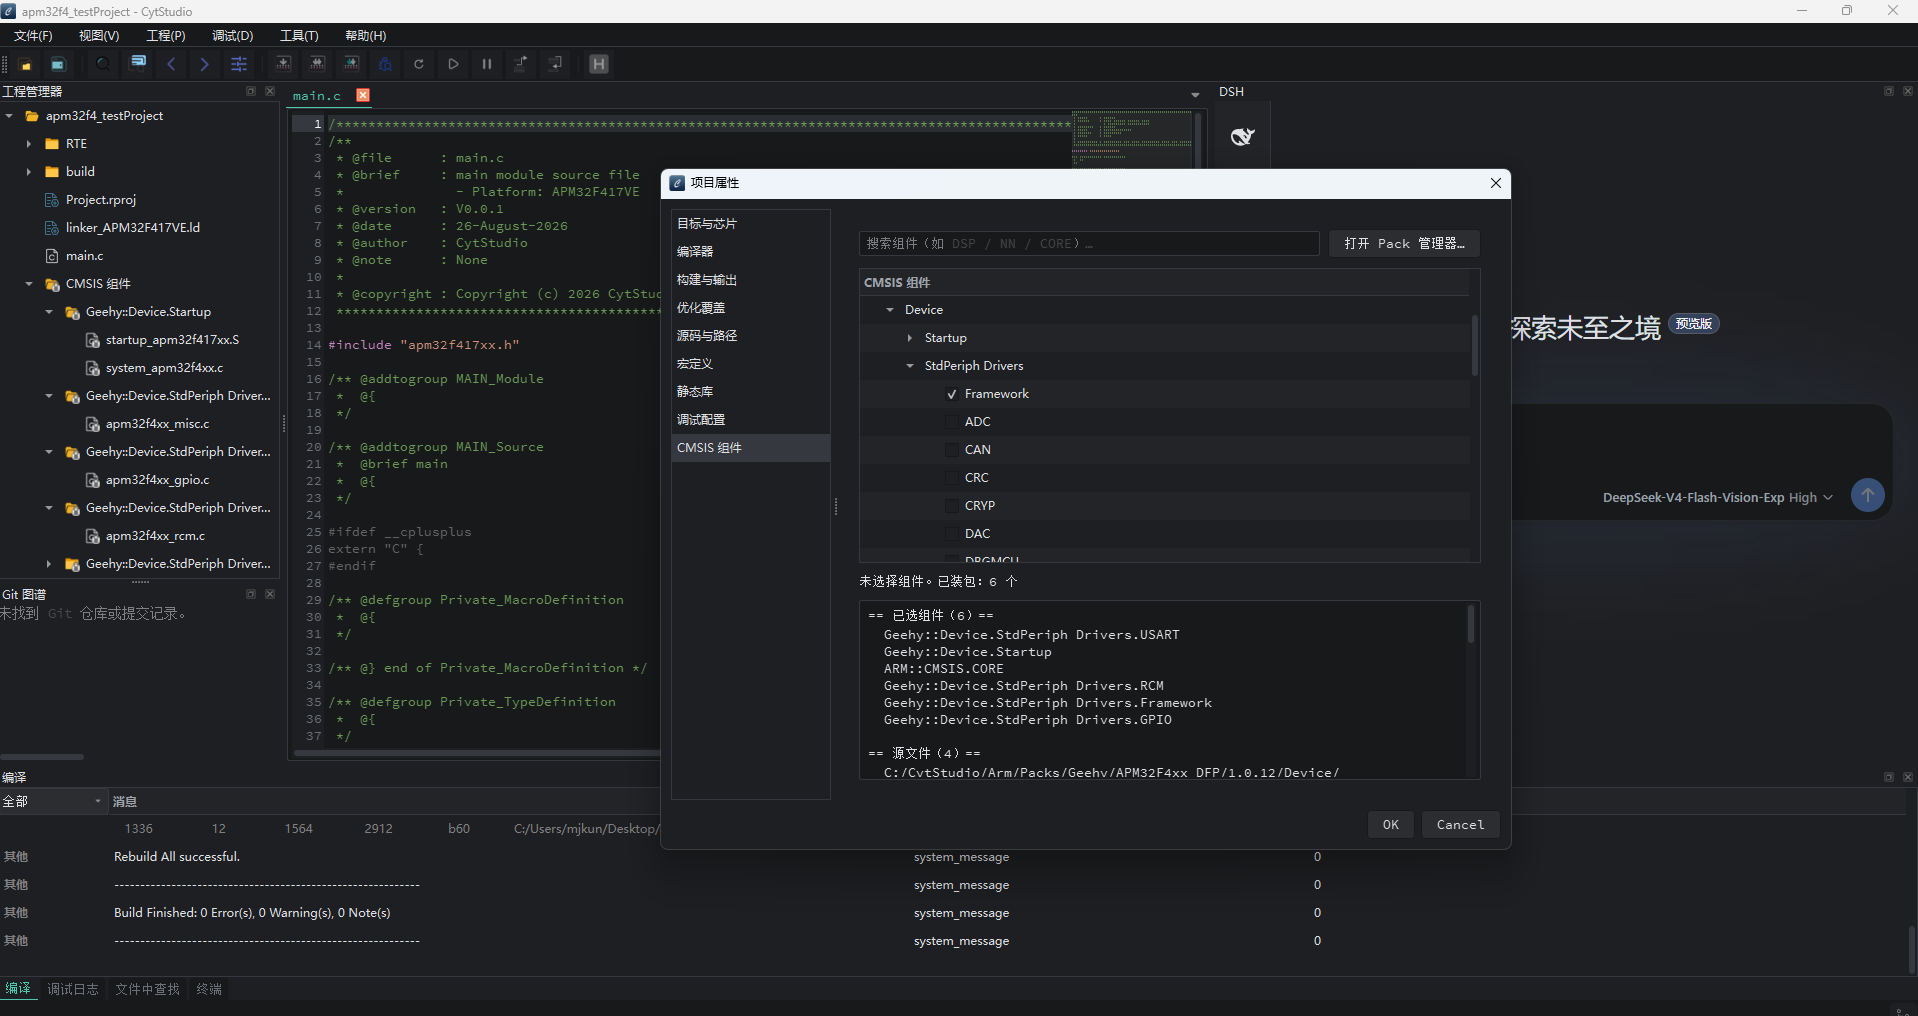Enable the ADC component checkbox
Image resolution: width=1918 pixels, height=1016 pixels.
click(x=952, y=422)
